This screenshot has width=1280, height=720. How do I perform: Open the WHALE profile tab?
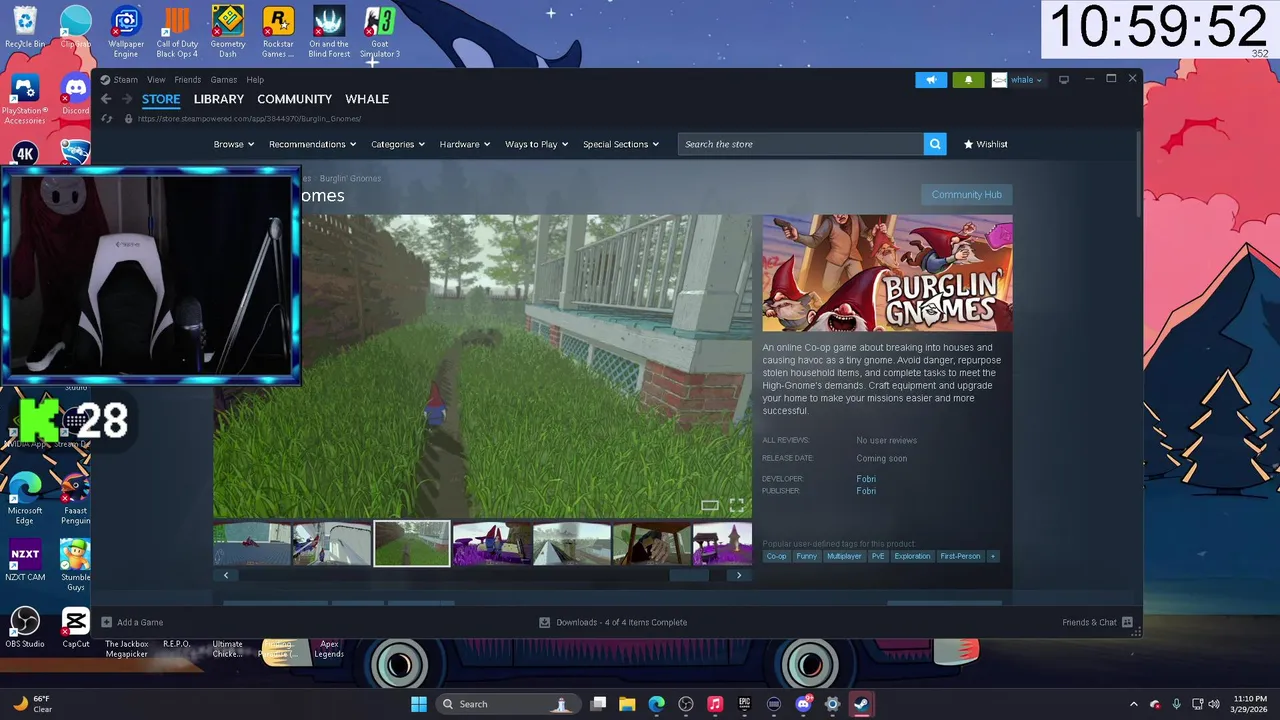pyautogui.click(x=367, y=99)
